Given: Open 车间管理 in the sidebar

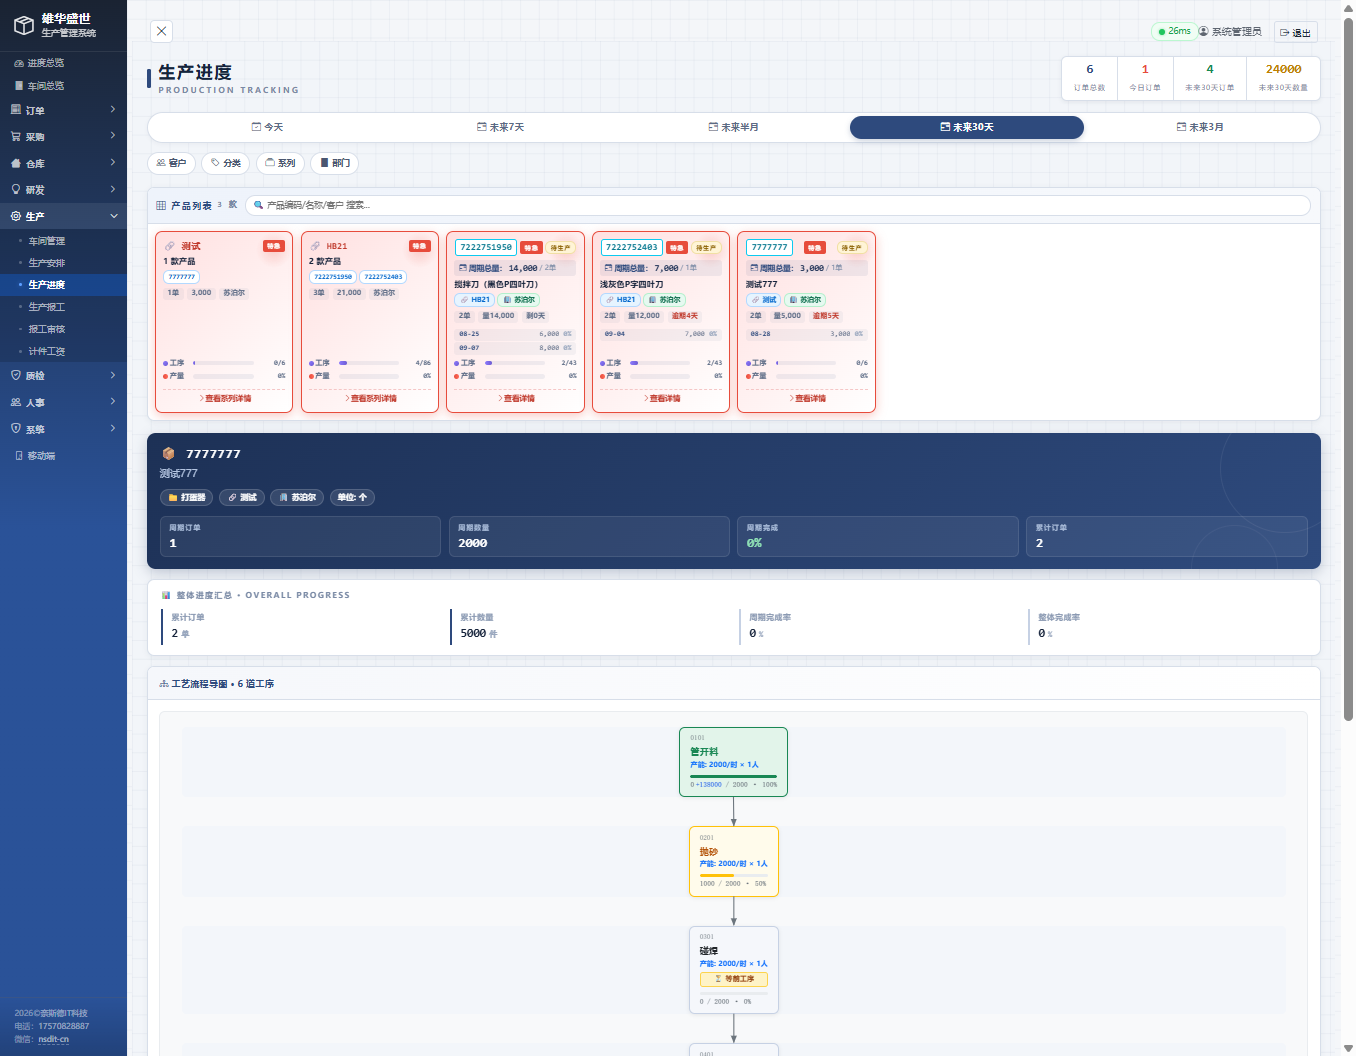Looking at the screenshot, I should 46,241.
